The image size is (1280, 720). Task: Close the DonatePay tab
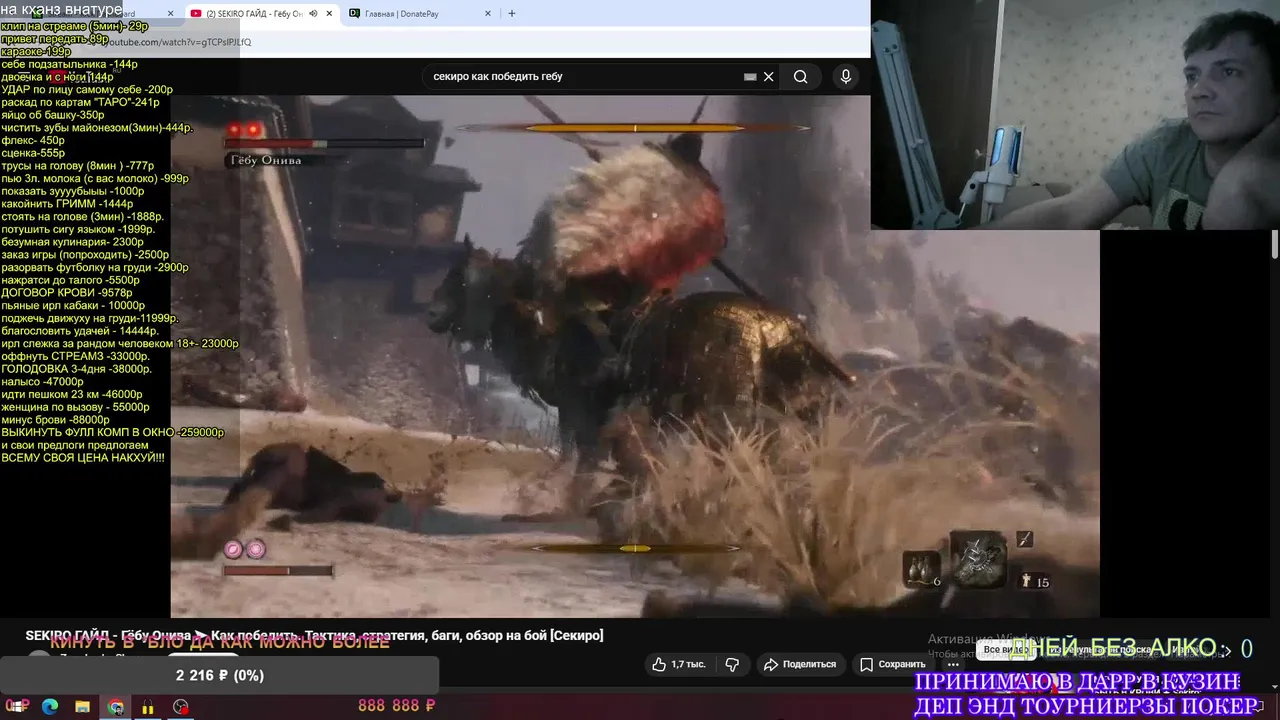tap(488, 14)
